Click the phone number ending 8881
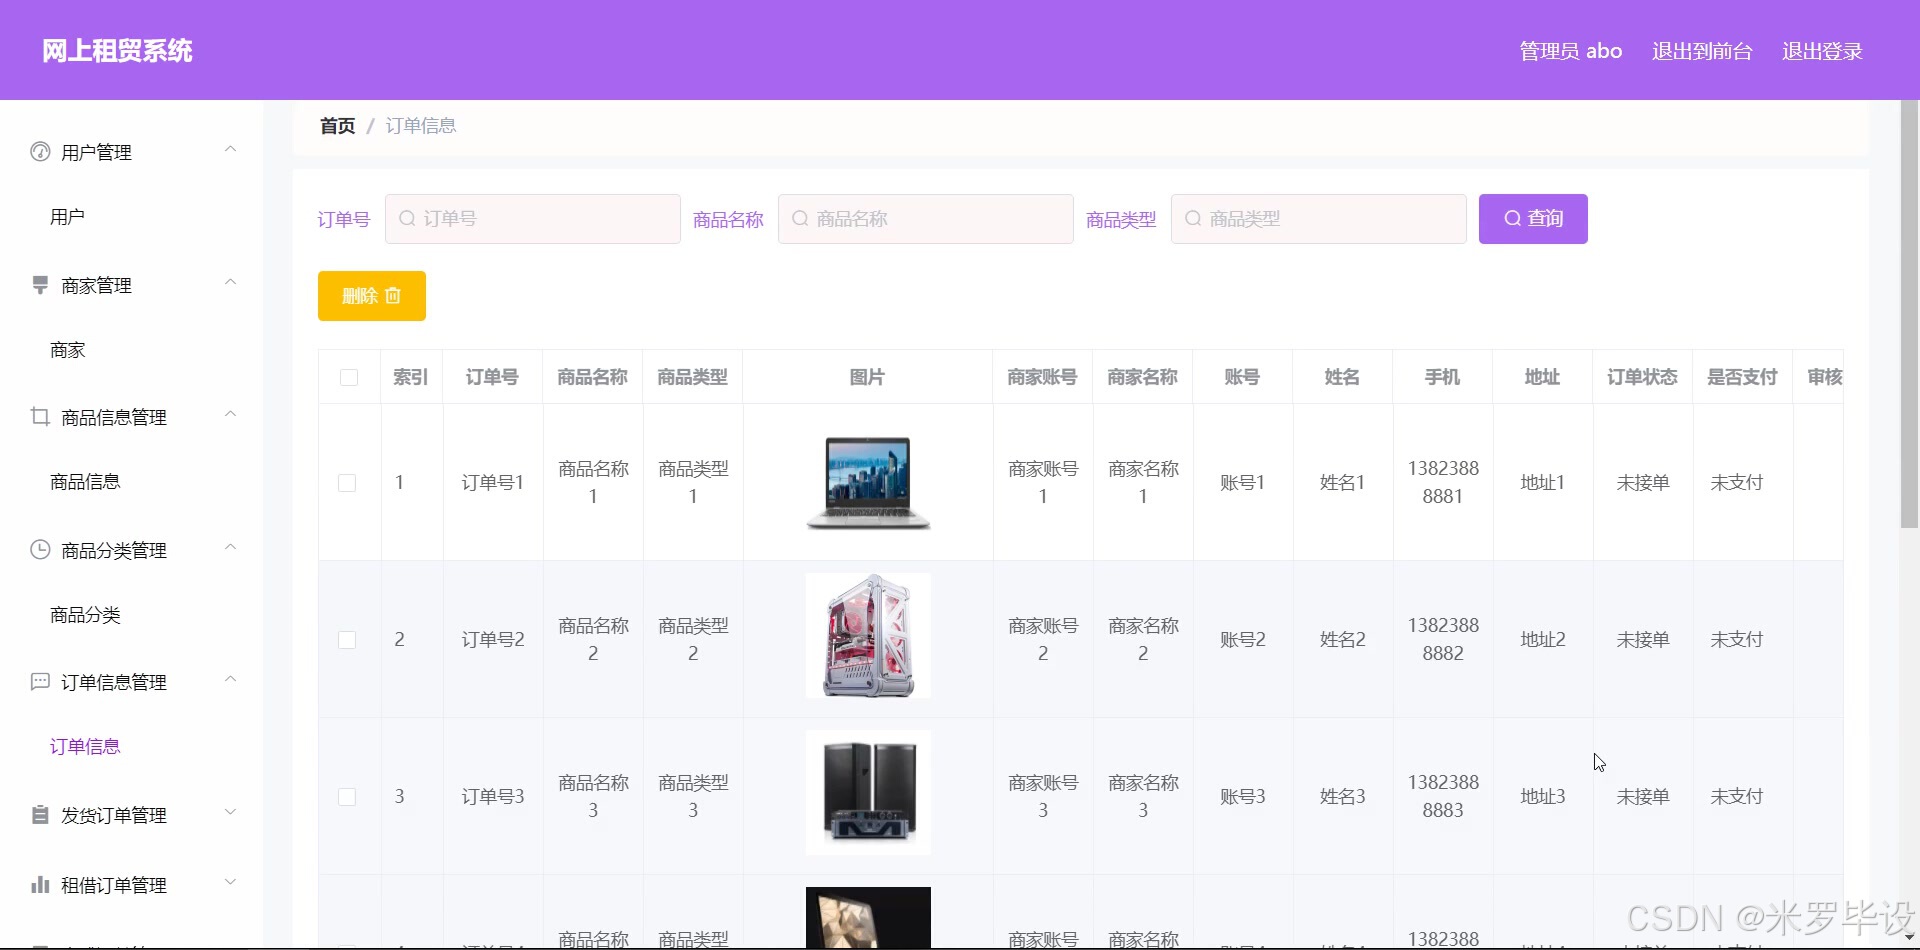 tap(1443, 482)
